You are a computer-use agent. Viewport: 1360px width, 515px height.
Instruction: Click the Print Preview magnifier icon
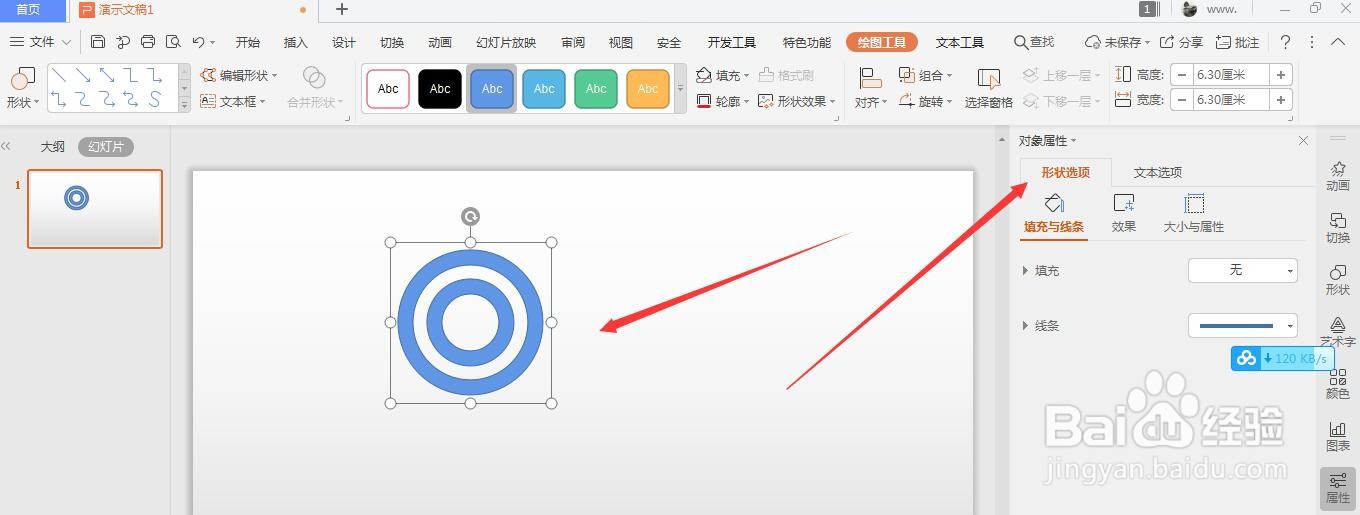(x=173, y=42)
